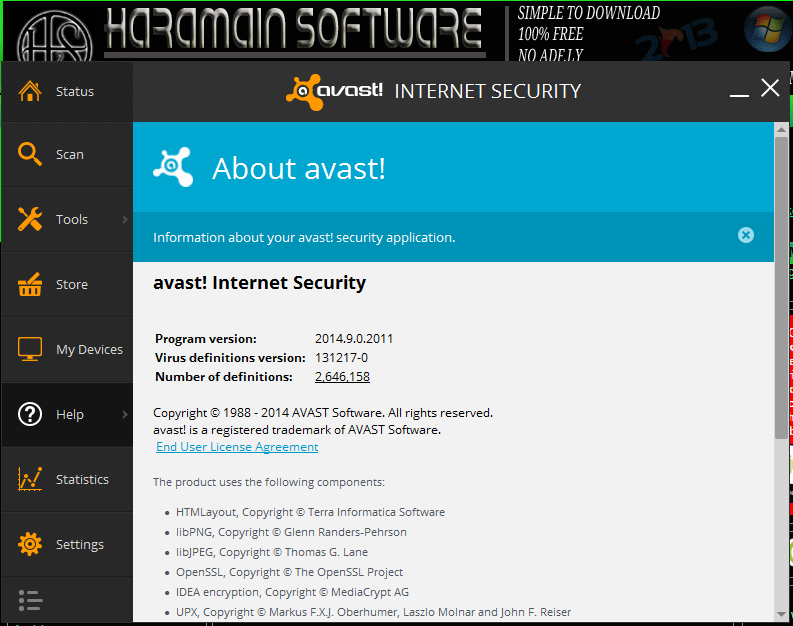Click the Copyright 1988 - 2014 AVAST line
The height and width of the screenshot is (626, 793).
323,413
